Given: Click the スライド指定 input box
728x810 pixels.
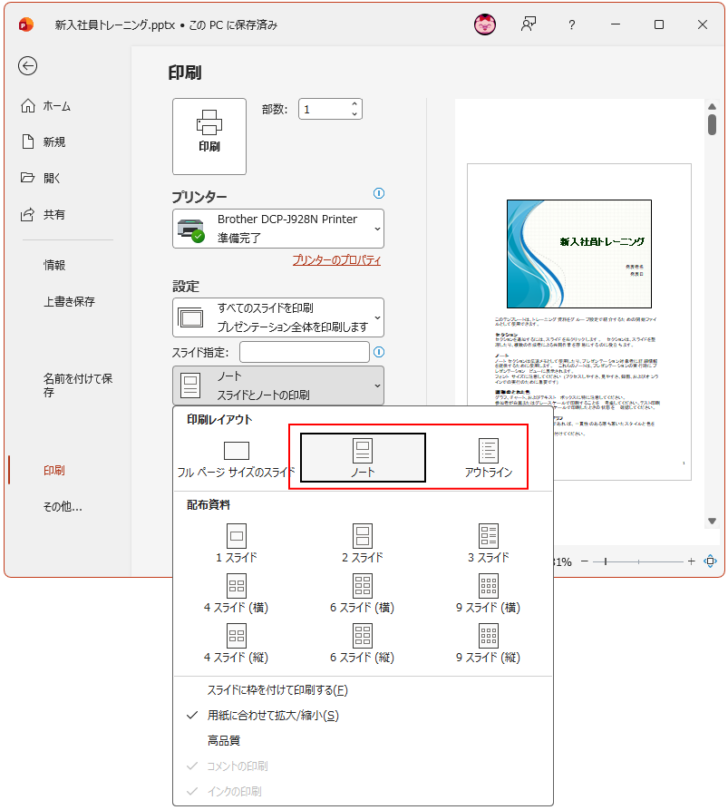Looking at the screenshot, I should click(304, 352).
